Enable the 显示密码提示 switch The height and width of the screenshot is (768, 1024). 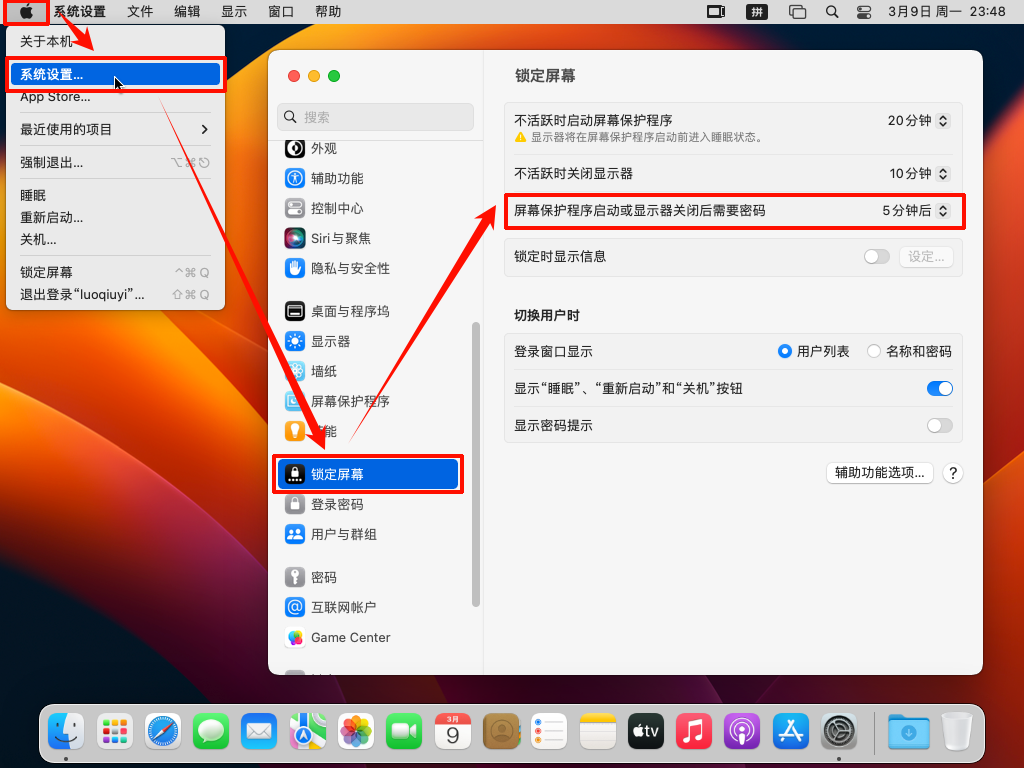point(938,425)
